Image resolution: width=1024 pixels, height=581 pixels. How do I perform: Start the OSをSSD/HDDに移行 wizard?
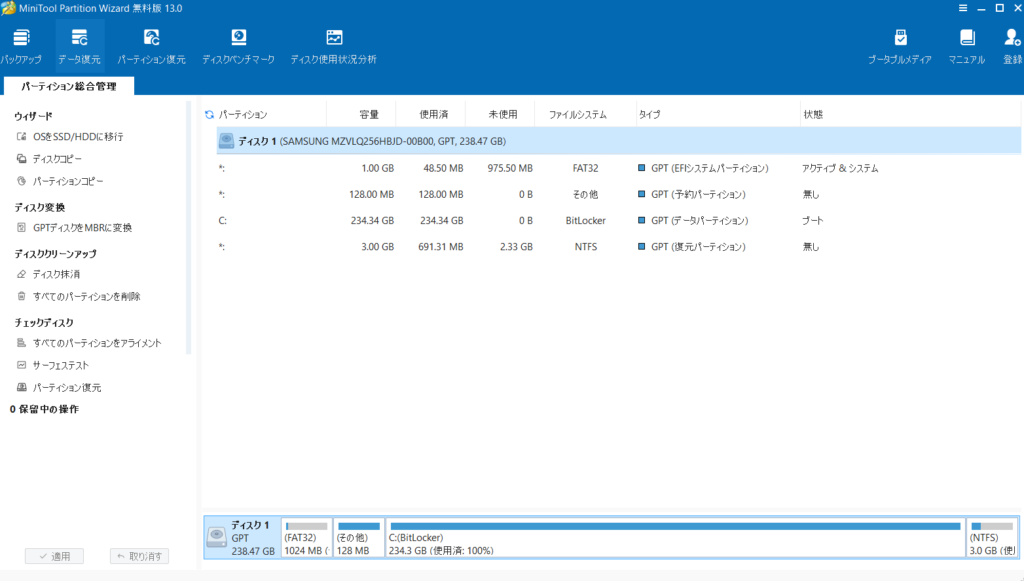click(77, 137)
